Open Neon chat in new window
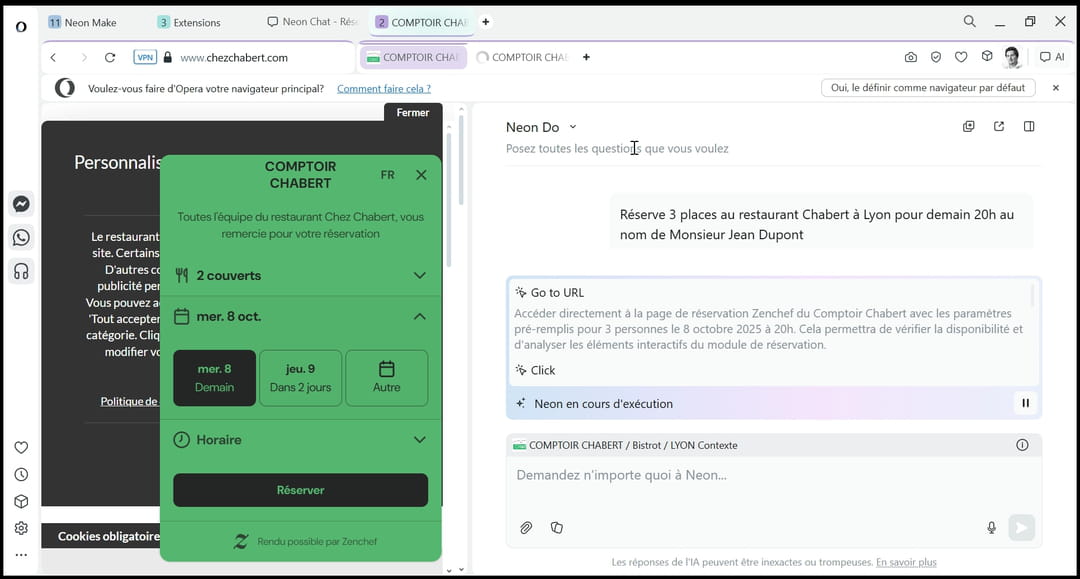This screenshot has height=579, width=1080. tap(998, 127)
